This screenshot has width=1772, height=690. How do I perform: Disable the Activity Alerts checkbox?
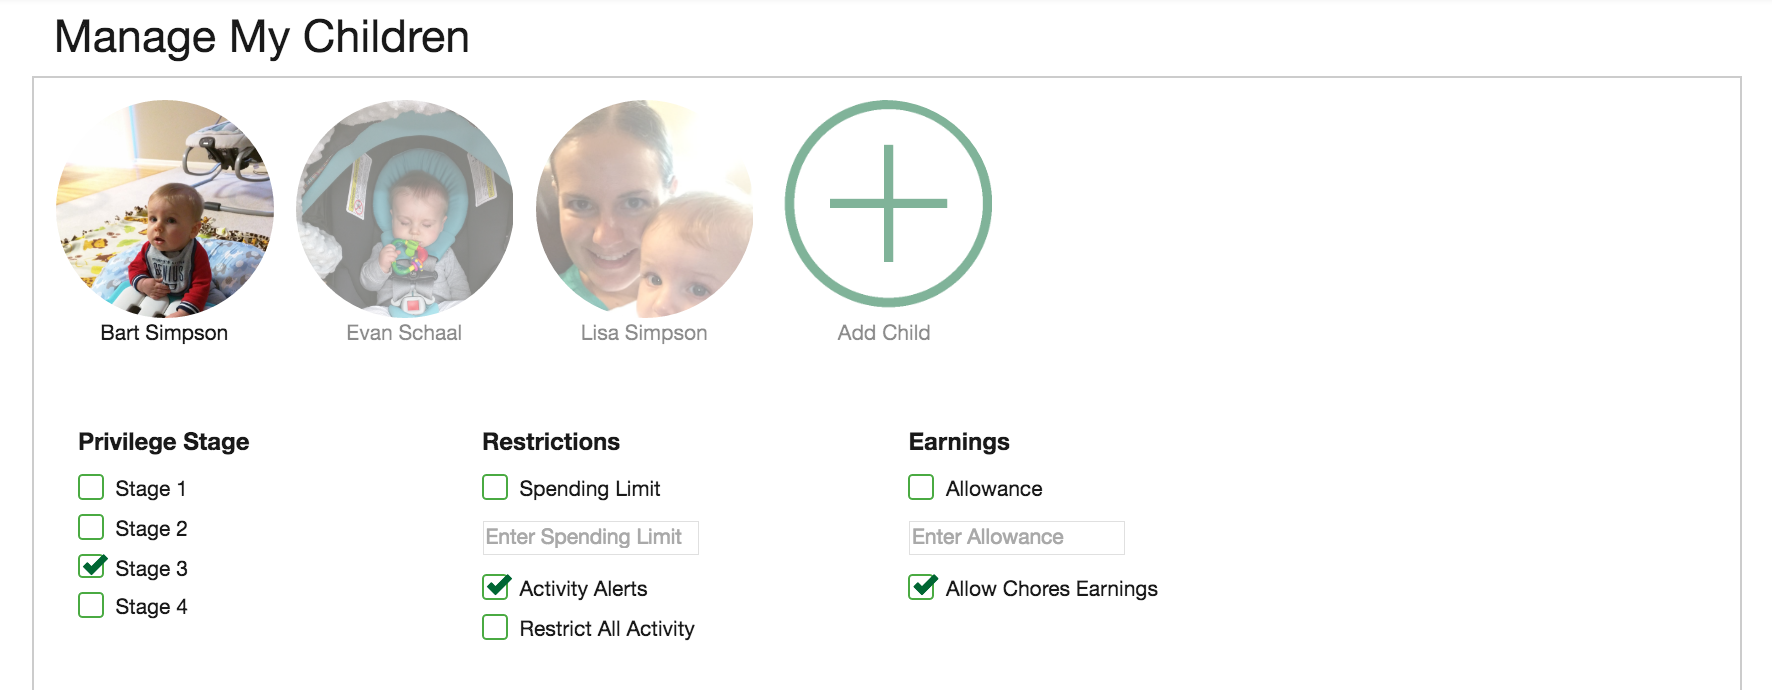[496, 587]
